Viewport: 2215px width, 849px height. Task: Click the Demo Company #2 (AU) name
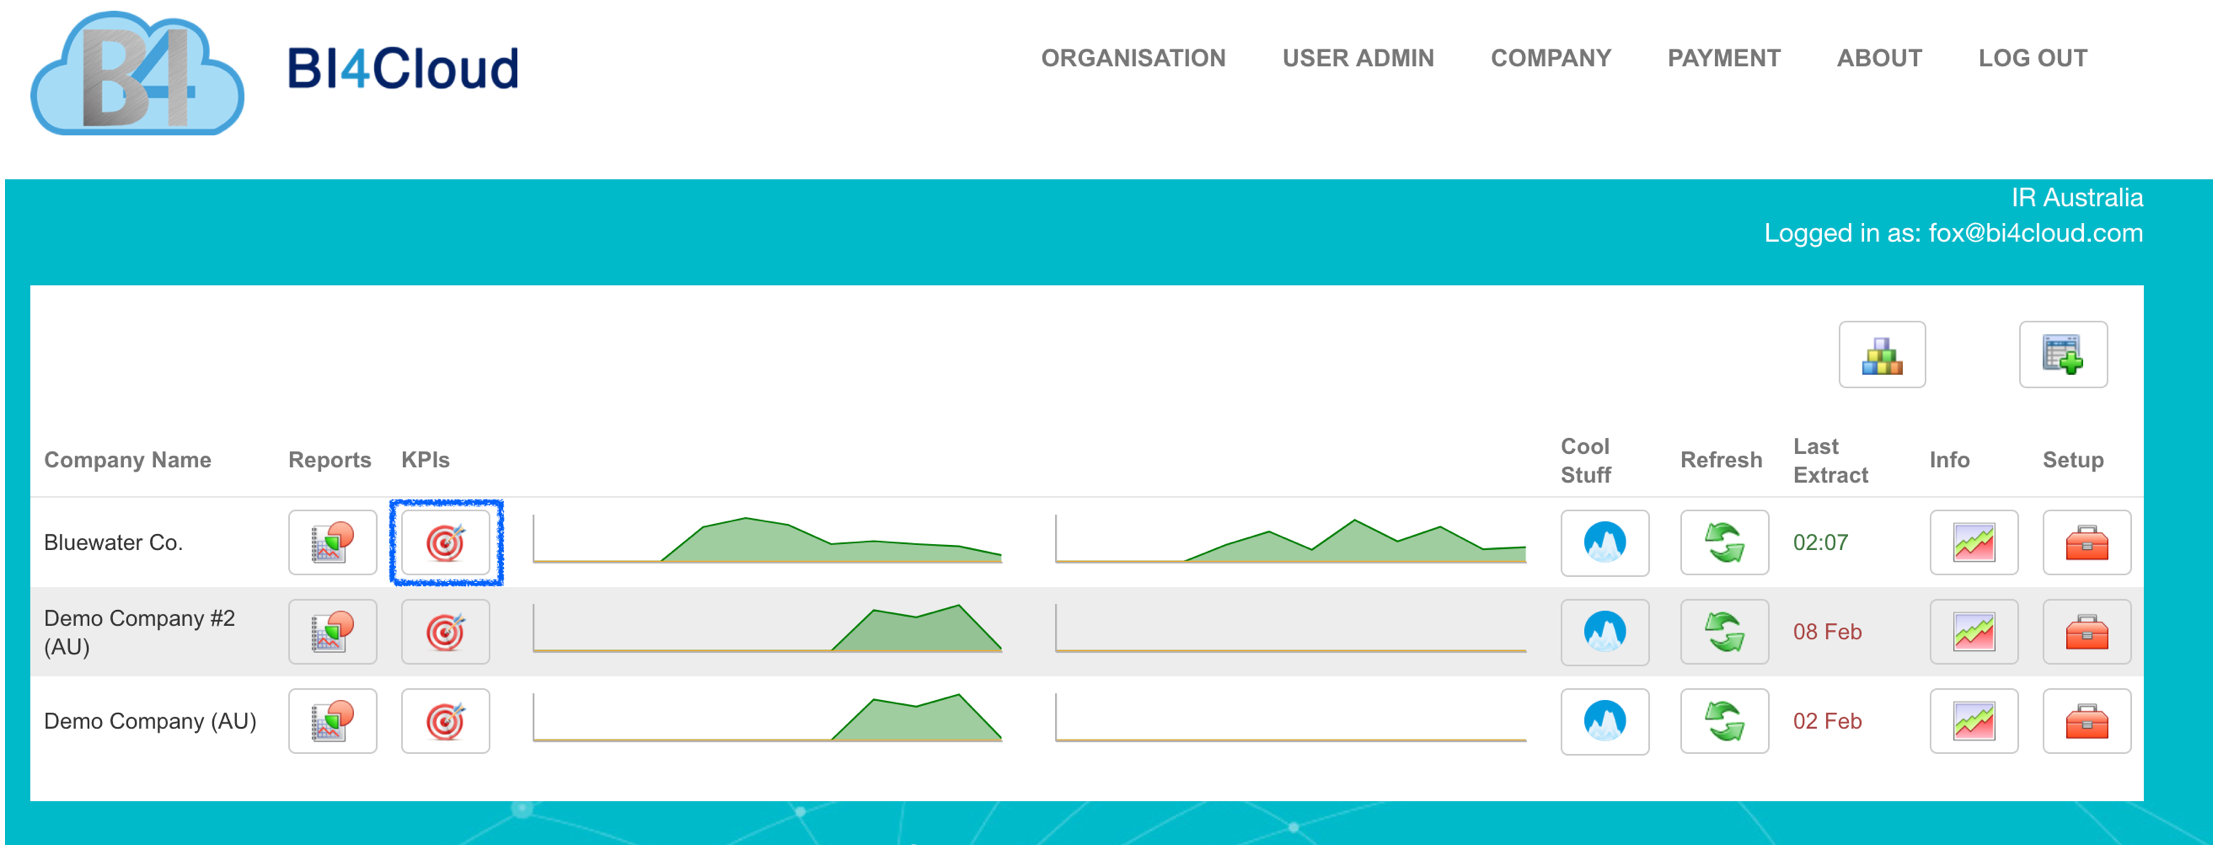coord(139,632)
